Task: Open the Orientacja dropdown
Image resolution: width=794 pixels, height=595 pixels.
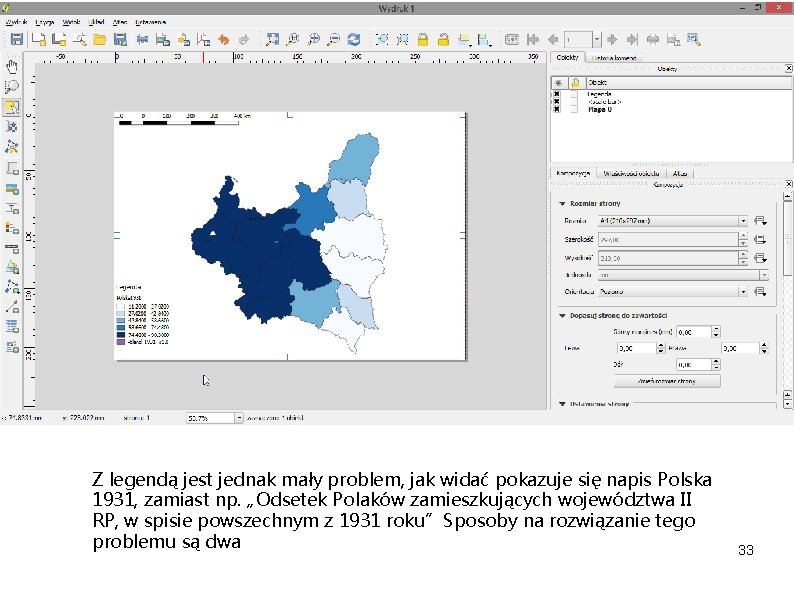Action: [x=672, y=291]
